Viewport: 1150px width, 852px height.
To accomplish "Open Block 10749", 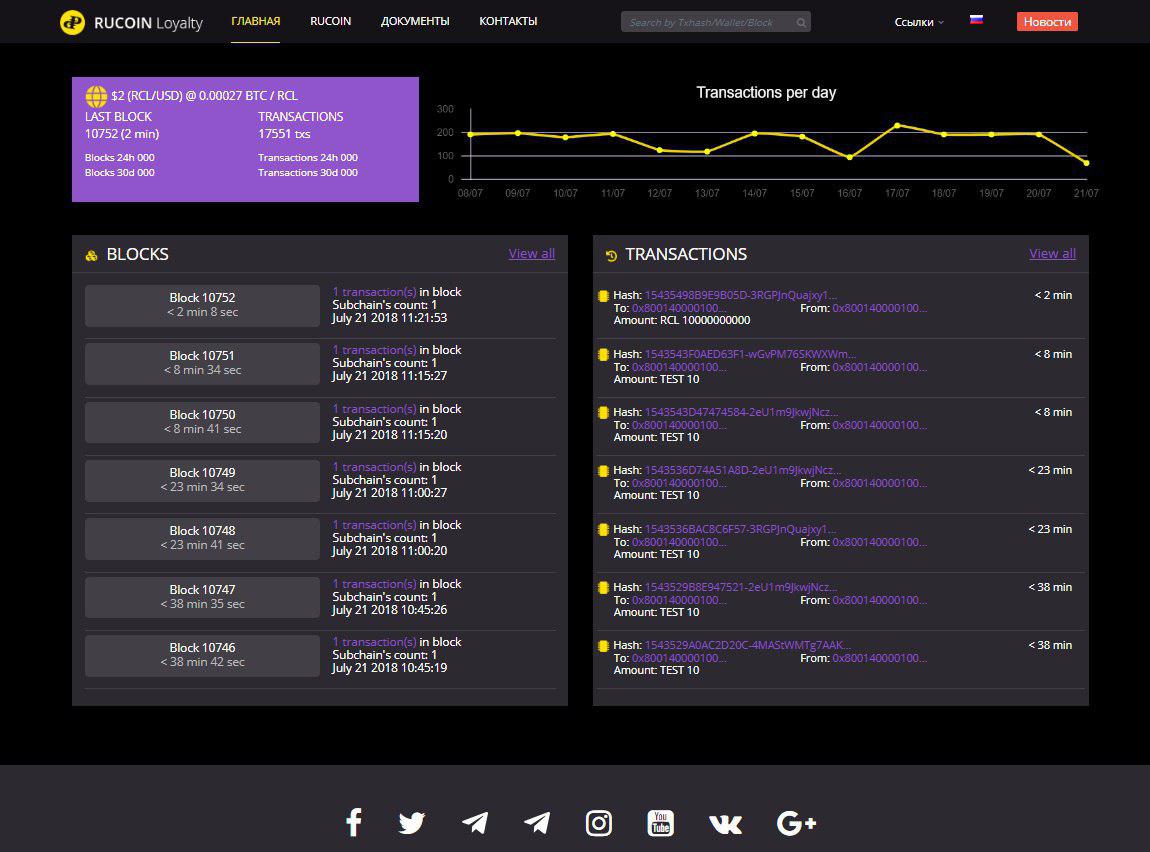I will [x=202, y=480].
